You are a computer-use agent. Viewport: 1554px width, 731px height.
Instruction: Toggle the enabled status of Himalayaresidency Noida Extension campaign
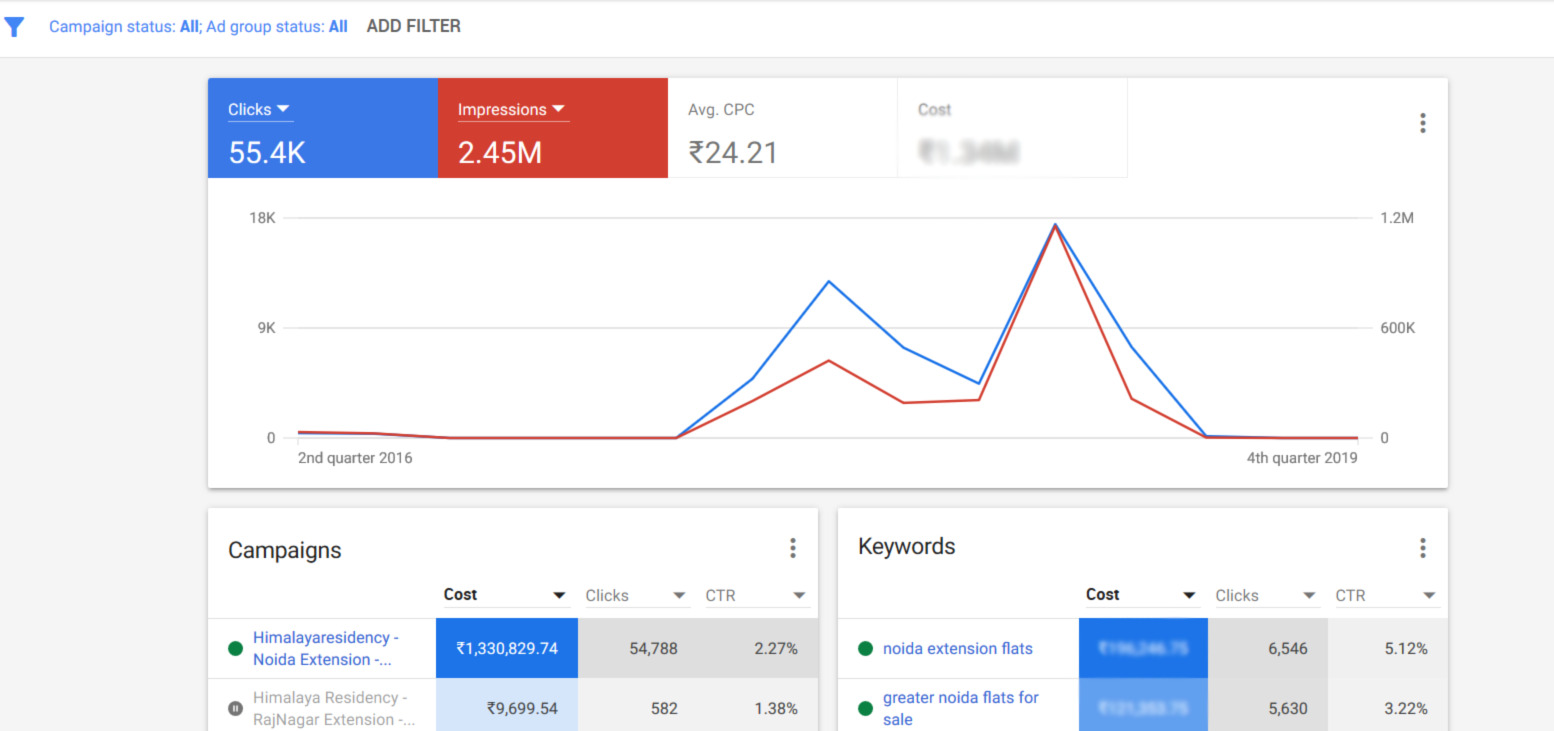(234, 648)
